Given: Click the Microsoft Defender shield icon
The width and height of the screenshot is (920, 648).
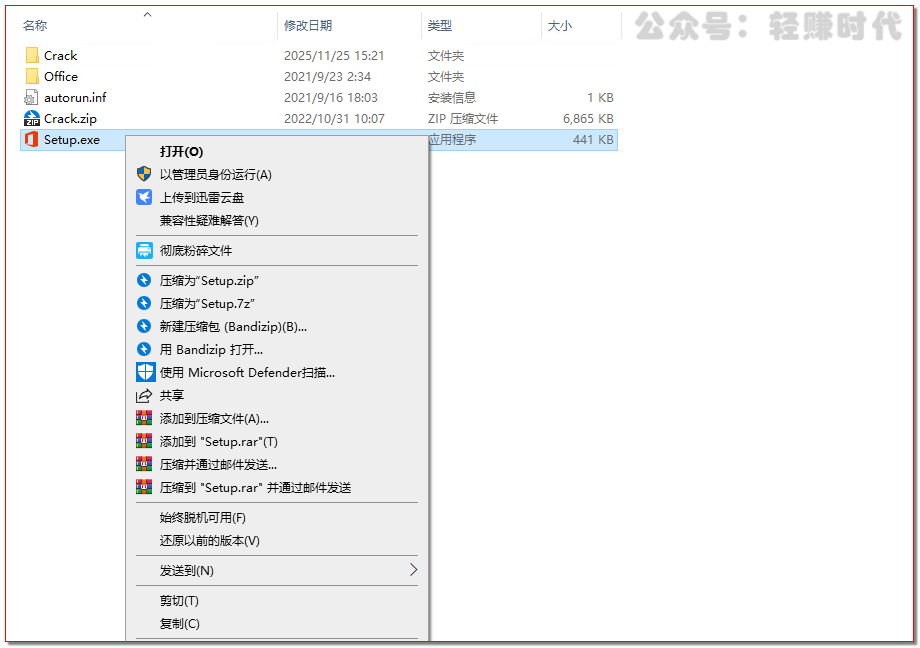Looking at the screenshot, I should pos(144,372).
